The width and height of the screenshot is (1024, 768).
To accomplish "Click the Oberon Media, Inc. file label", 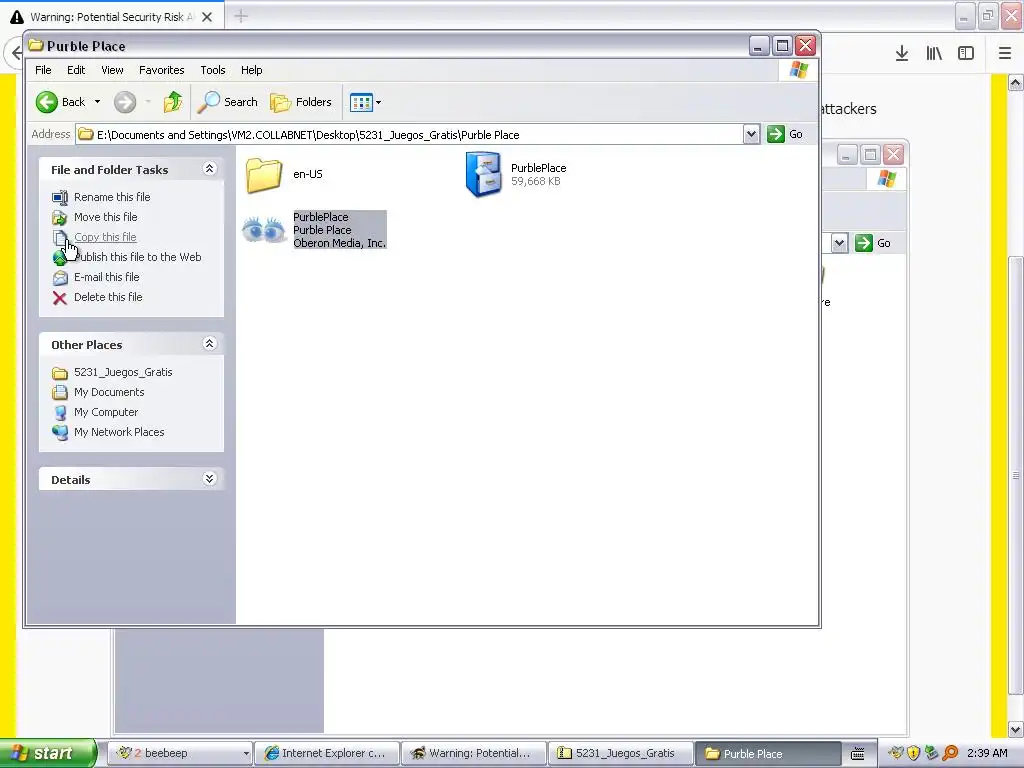I will tap(340, 243).
